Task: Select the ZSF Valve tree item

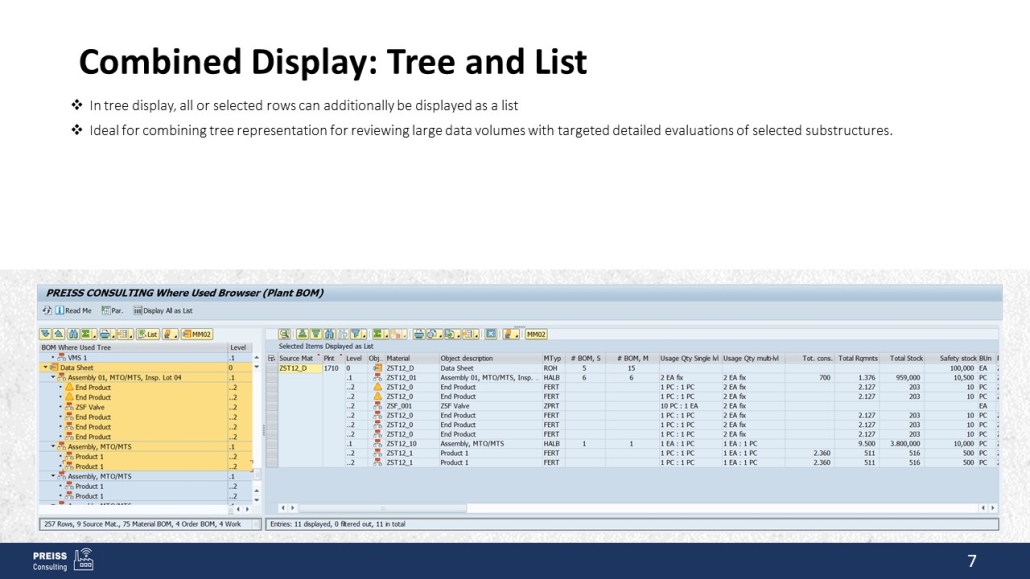Action: [x=90, y=407]
